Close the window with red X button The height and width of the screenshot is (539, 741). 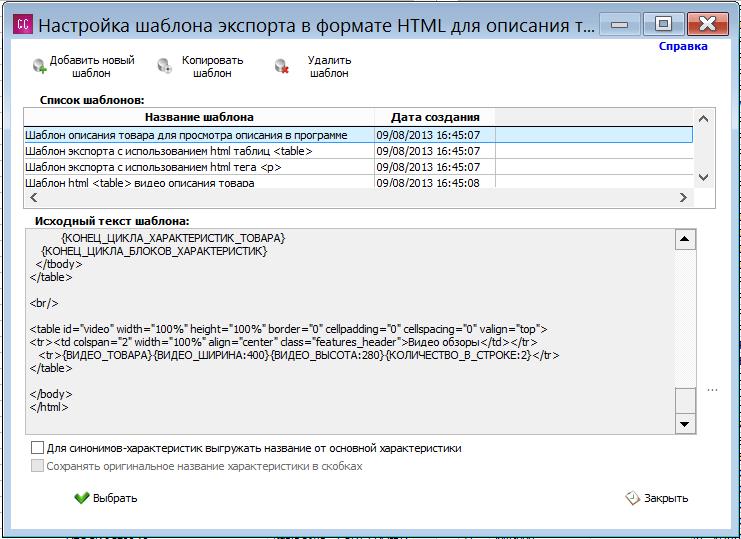[x=707, y=25]
